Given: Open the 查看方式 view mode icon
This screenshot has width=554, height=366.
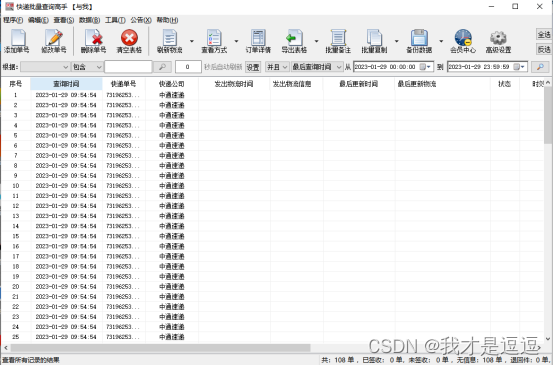Looking at the screenshot, I should [x=214, y=38].
